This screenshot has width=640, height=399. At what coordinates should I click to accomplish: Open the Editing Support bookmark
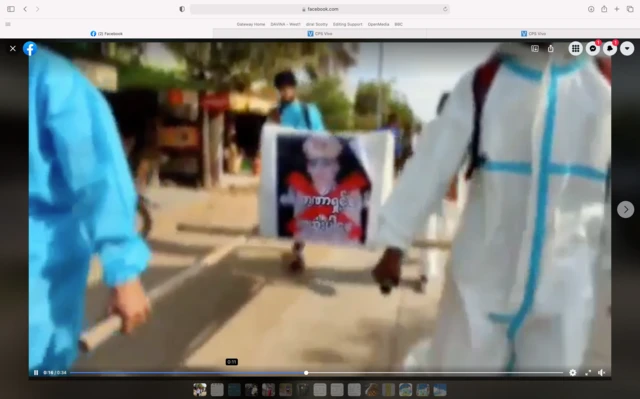tap(347, 24)
